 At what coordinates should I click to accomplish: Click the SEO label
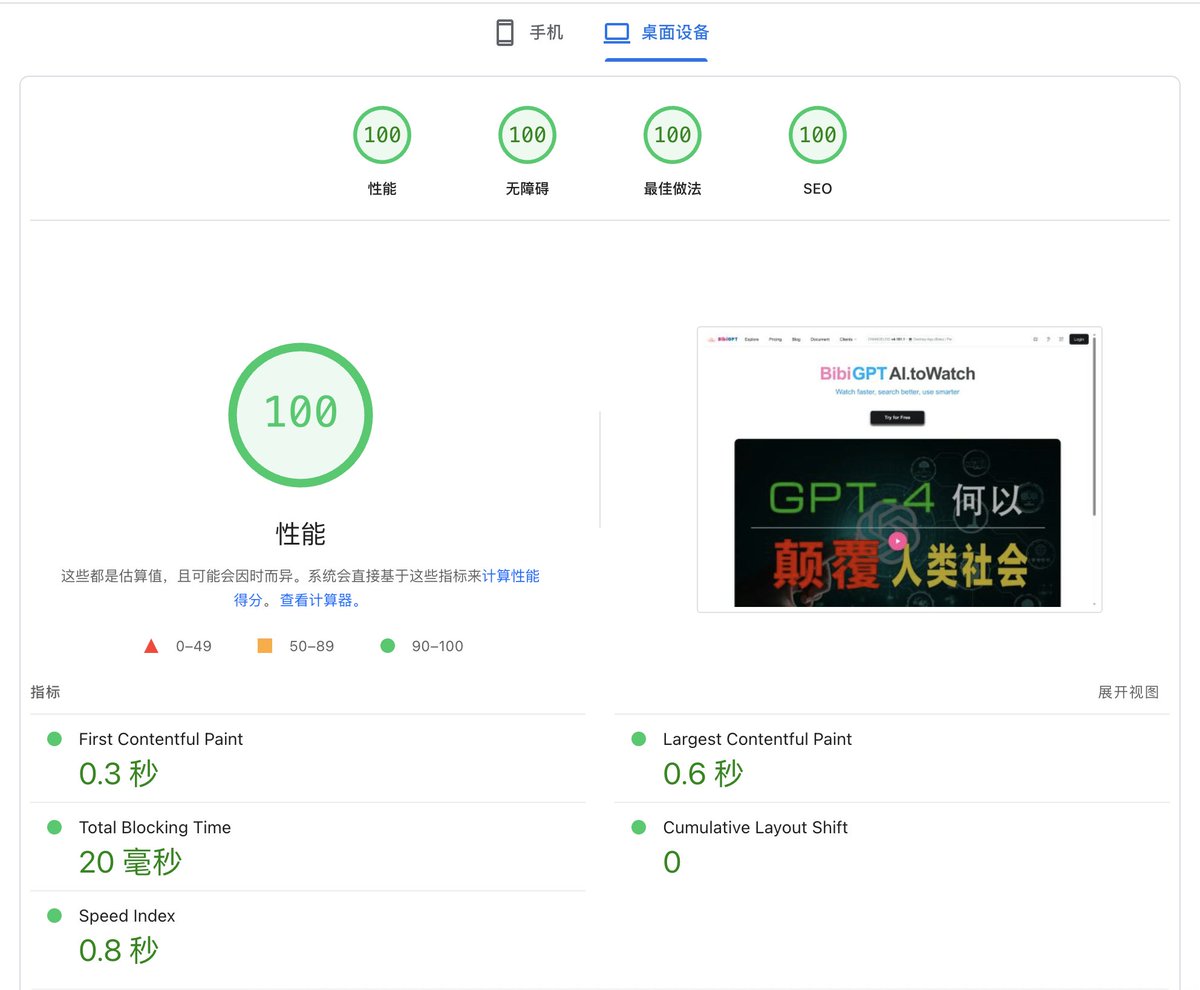(x=817, y=188)
